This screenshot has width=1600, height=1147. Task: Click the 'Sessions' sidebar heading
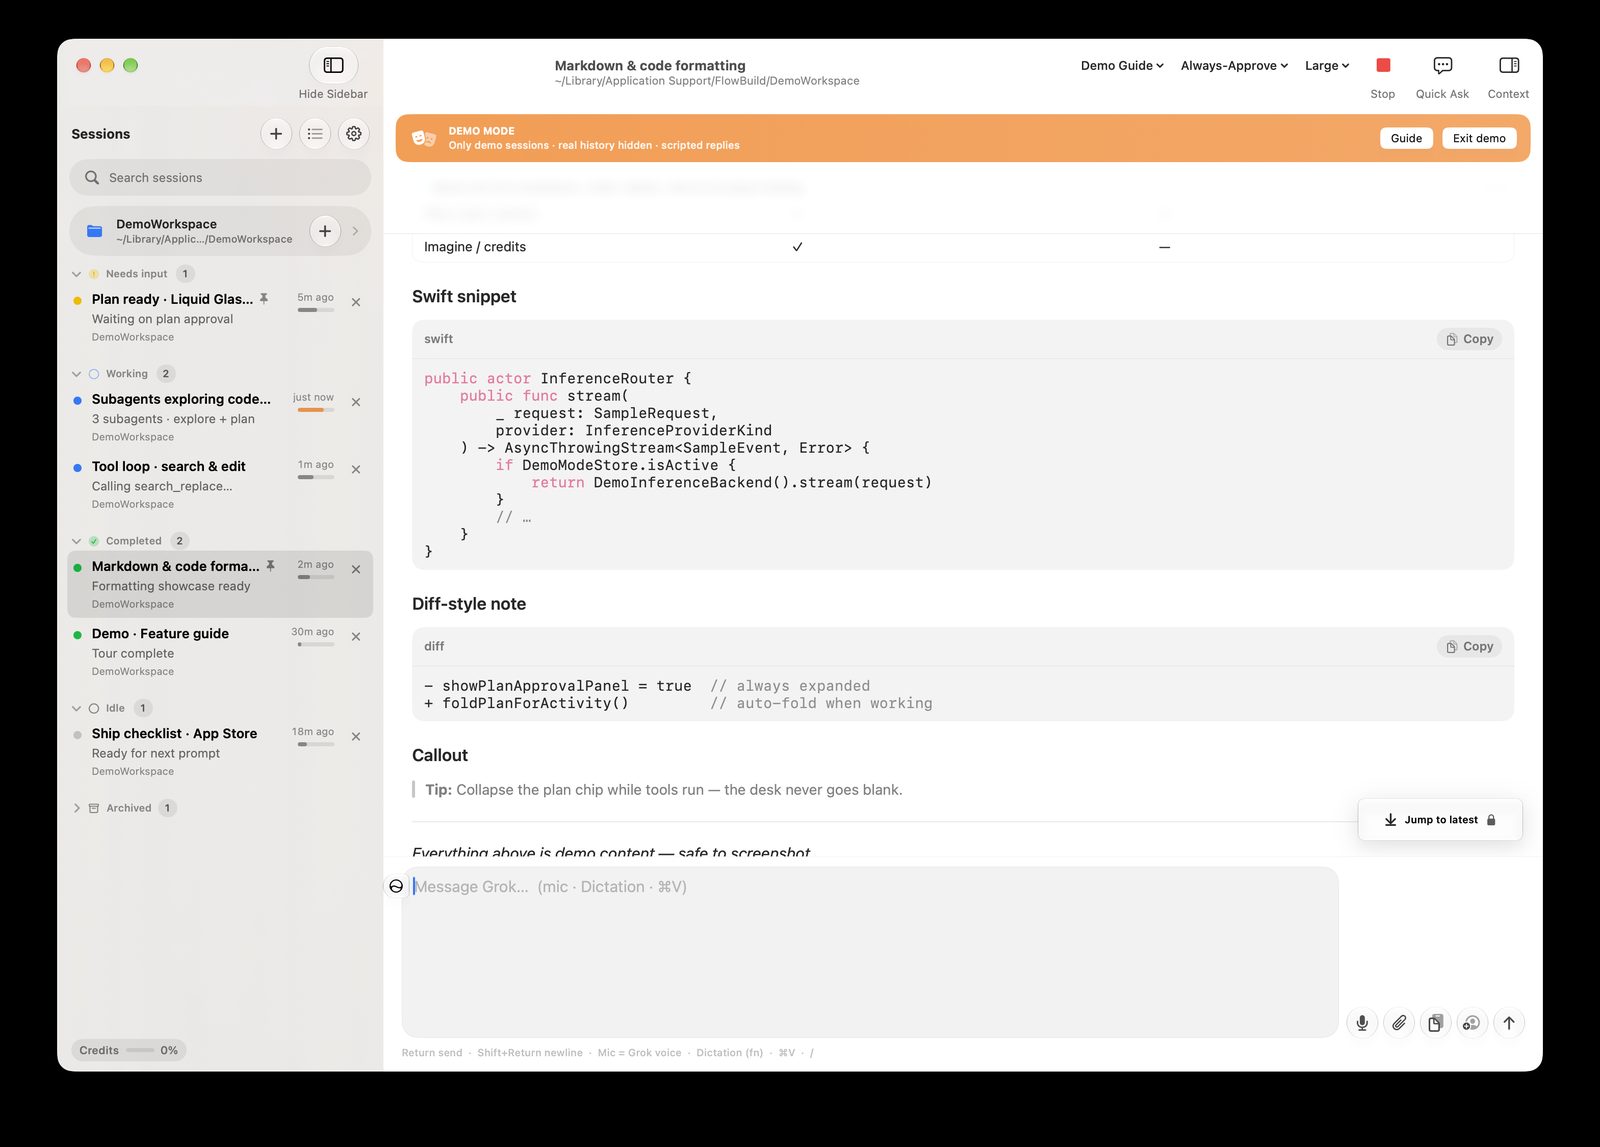pyautogui.click(x=101, y=134)
